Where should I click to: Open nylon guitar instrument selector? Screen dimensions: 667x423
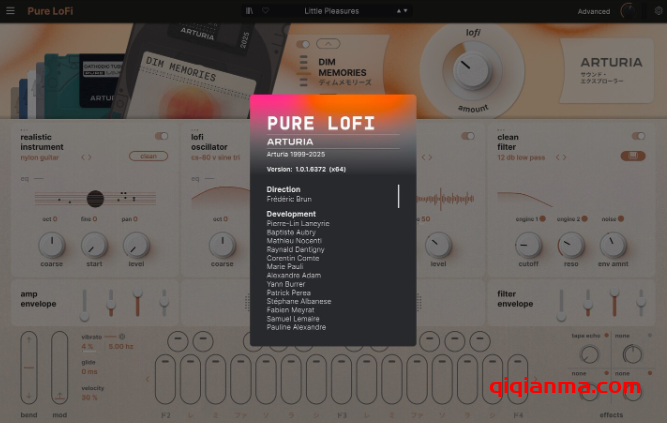tap(40, 157)
